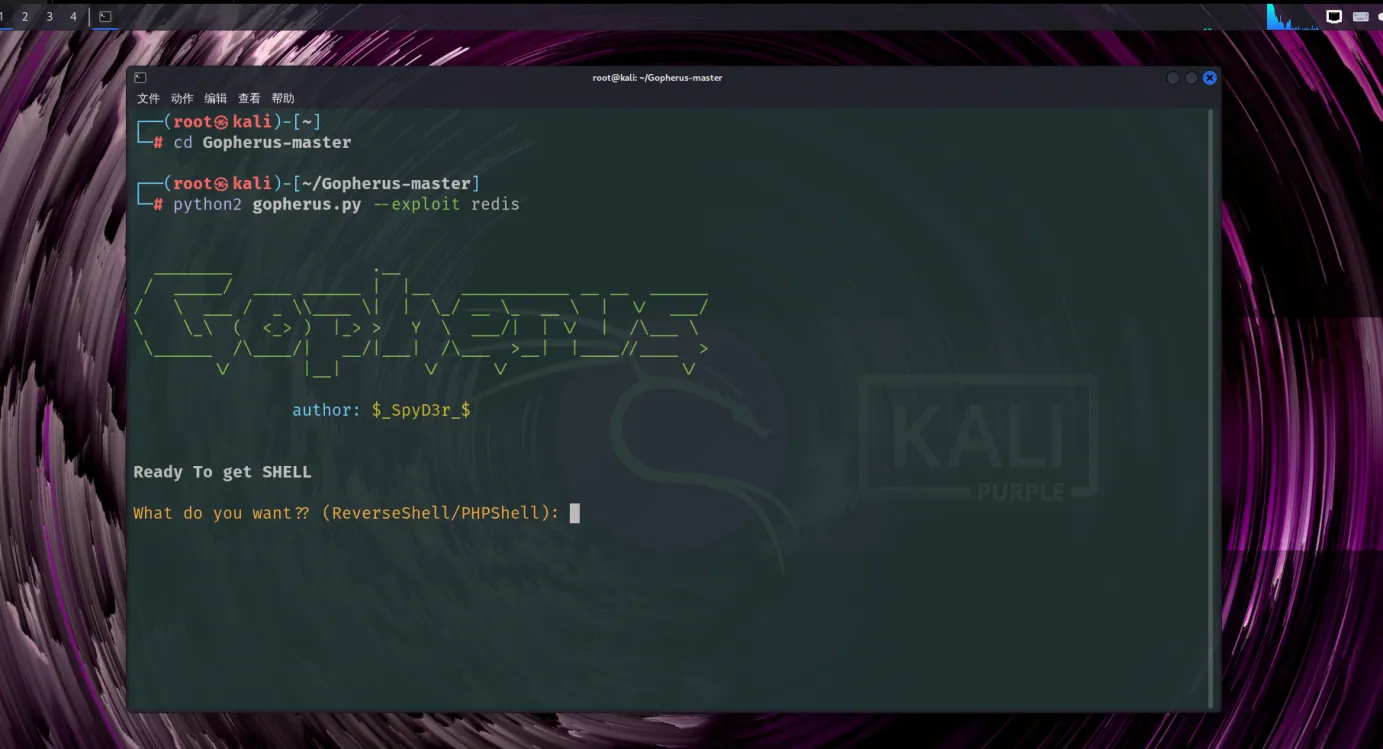The width and height of the screenshot is (1383, 749).
Task: Switch to workspace 2 in top panel
Action: pos(25,16)
